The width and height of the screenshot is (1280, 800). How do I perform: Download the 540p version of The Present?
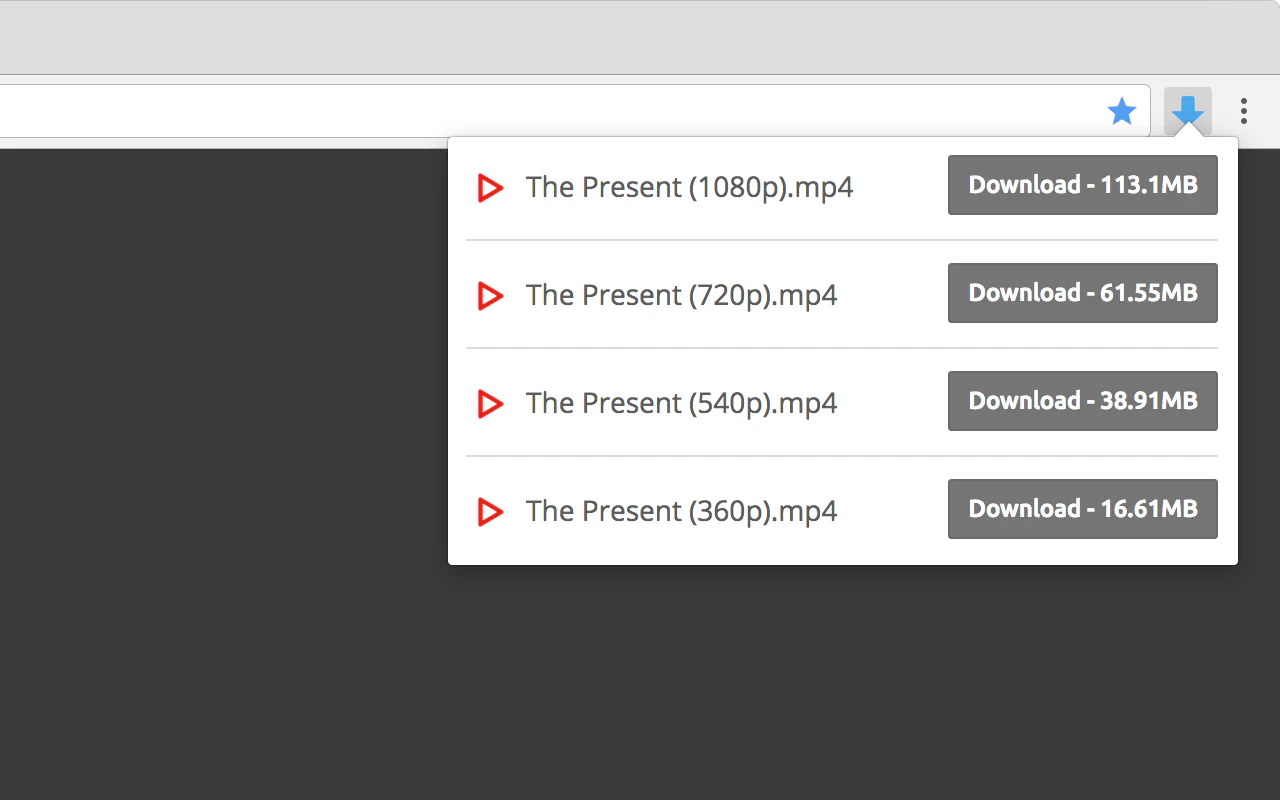(x=1082, y=401)
